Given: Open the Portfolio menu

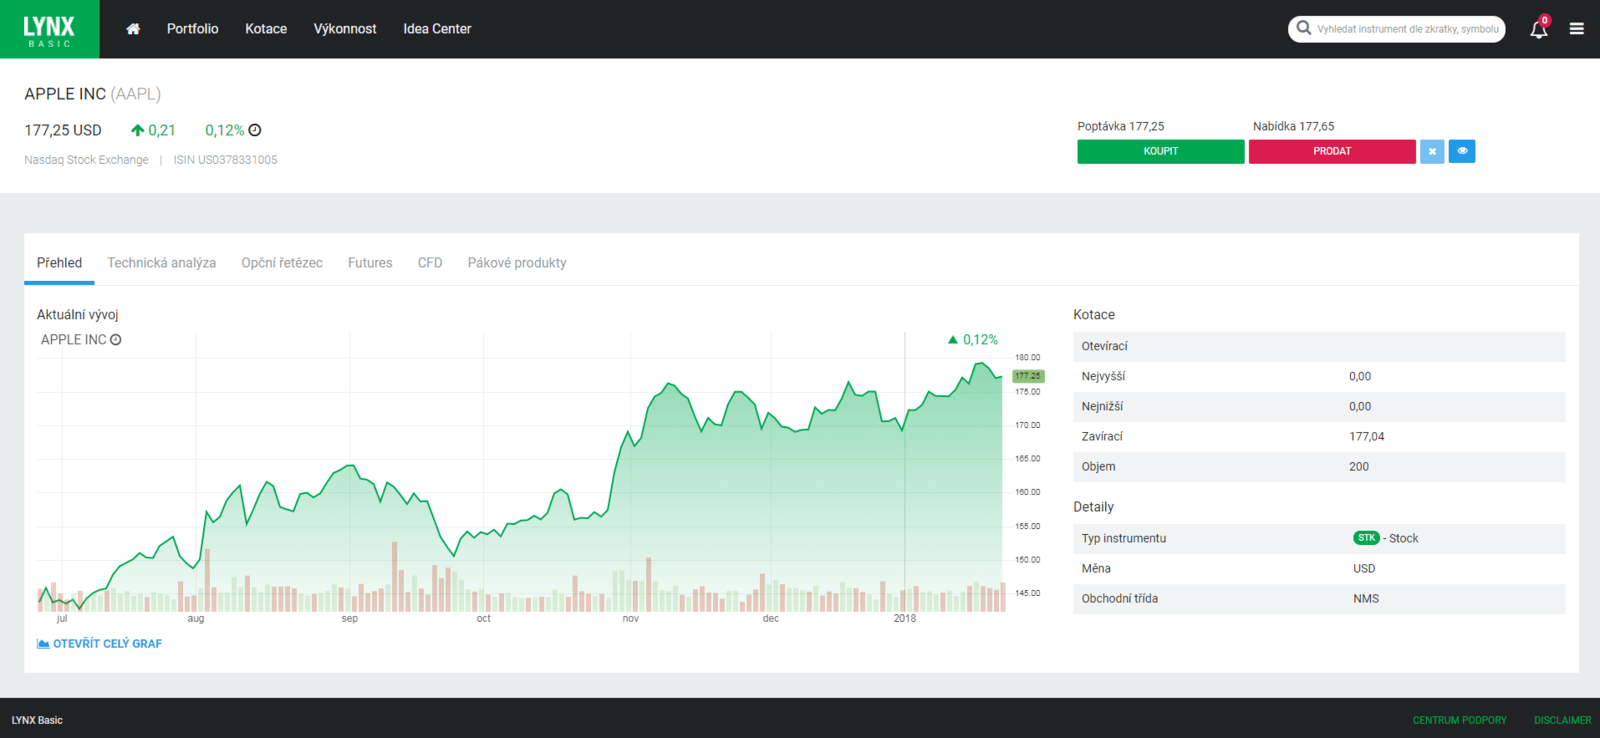Looking at the screenshot, I should [x=192, y=29].
